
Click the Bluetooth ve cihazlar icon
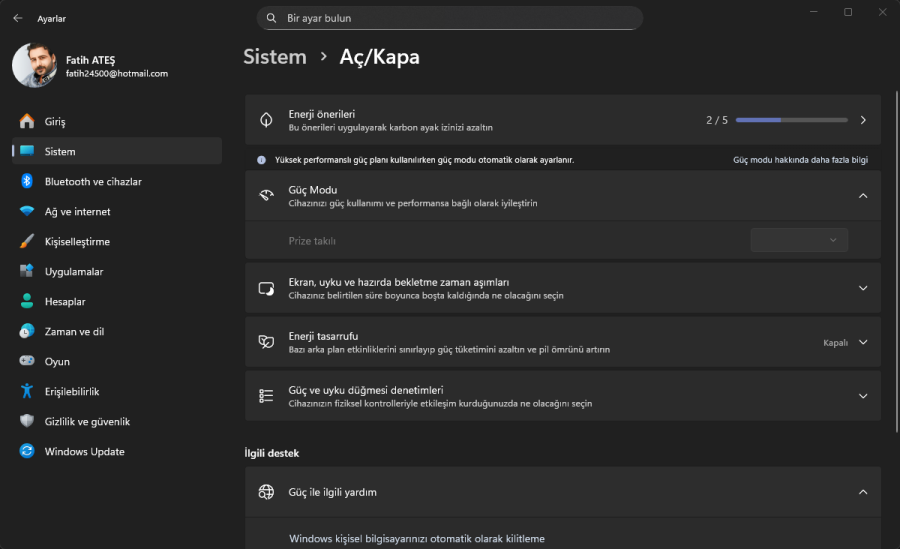pos(27,181)
